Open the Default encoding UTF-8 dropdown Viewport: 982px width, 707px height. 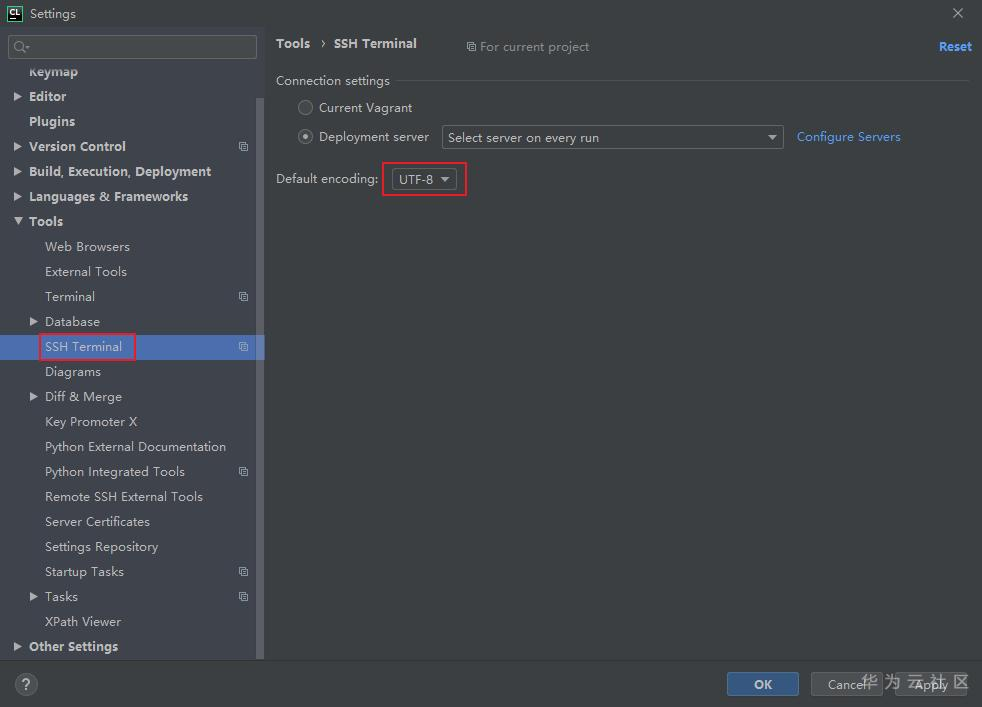click(x=424, y=180)
